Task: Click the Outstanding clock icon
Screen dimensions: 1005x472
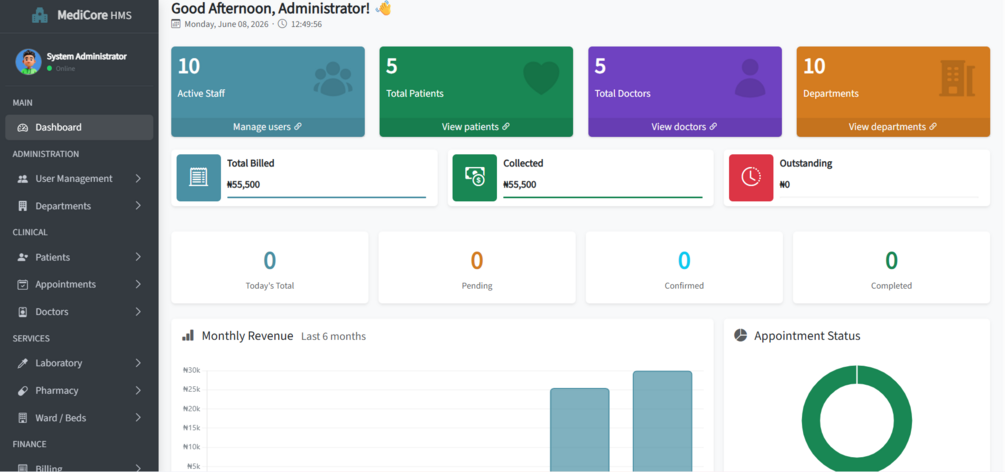Action: tap(751, 178)
